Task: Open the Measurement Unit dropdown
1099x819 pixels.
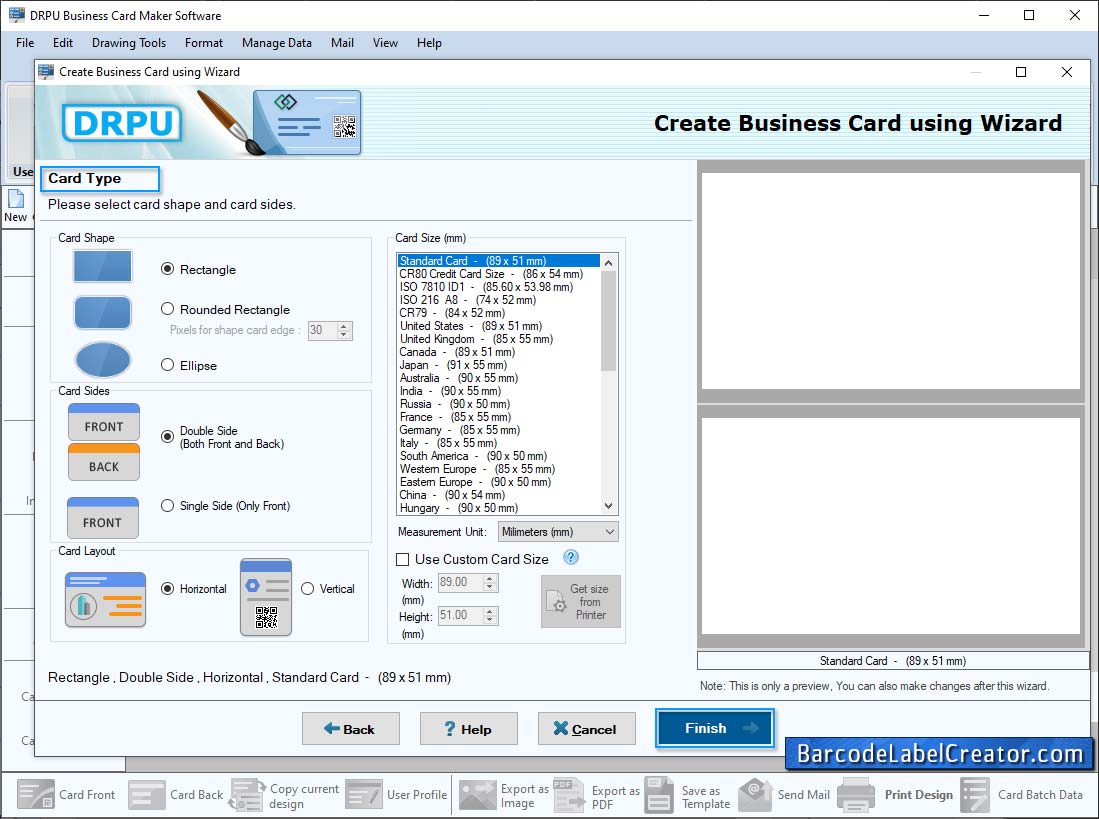Action: [558, 532]
